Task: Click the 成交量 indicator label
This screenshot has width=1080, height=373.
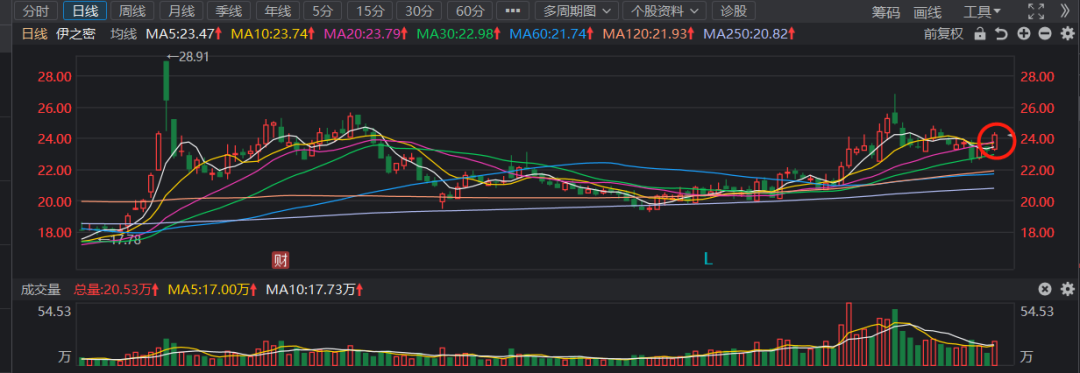Action: [41, 290]
